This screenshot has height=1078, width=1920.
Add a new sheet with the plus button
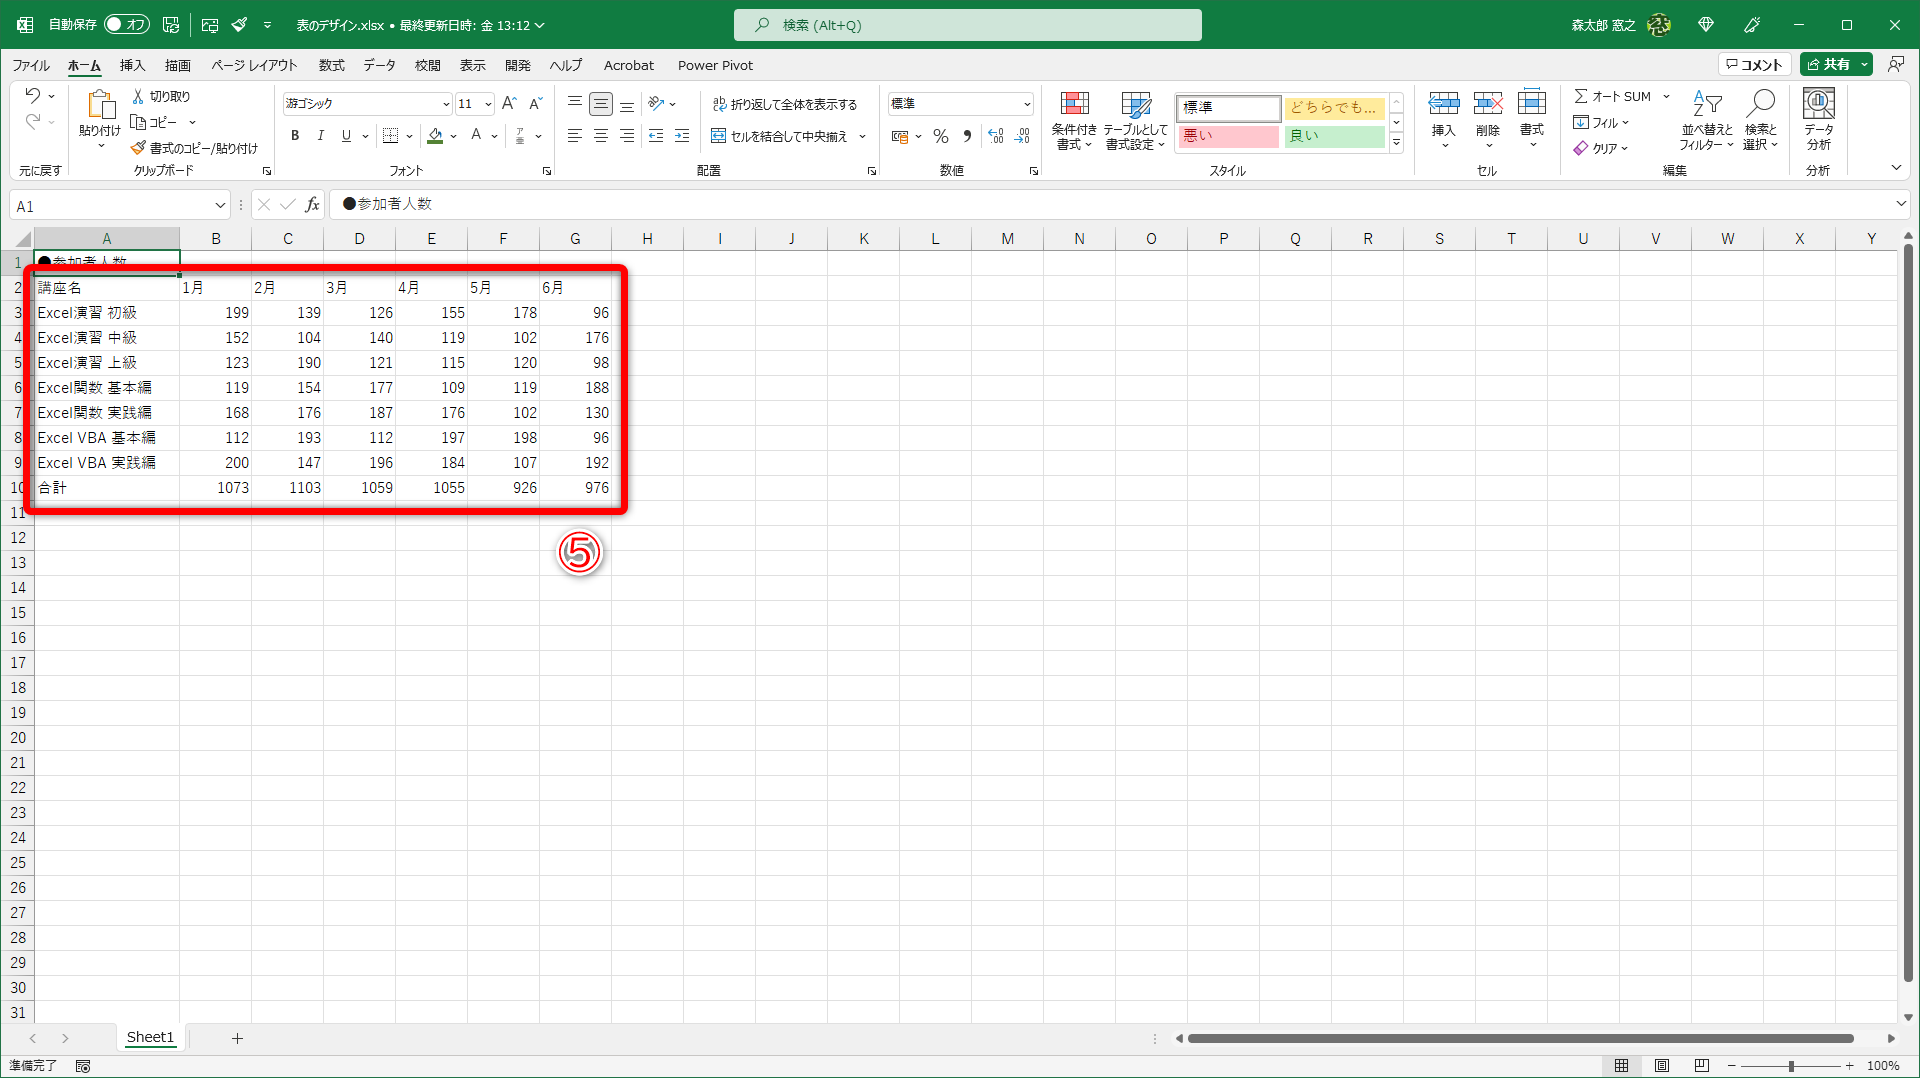[x=237, y=1038]
